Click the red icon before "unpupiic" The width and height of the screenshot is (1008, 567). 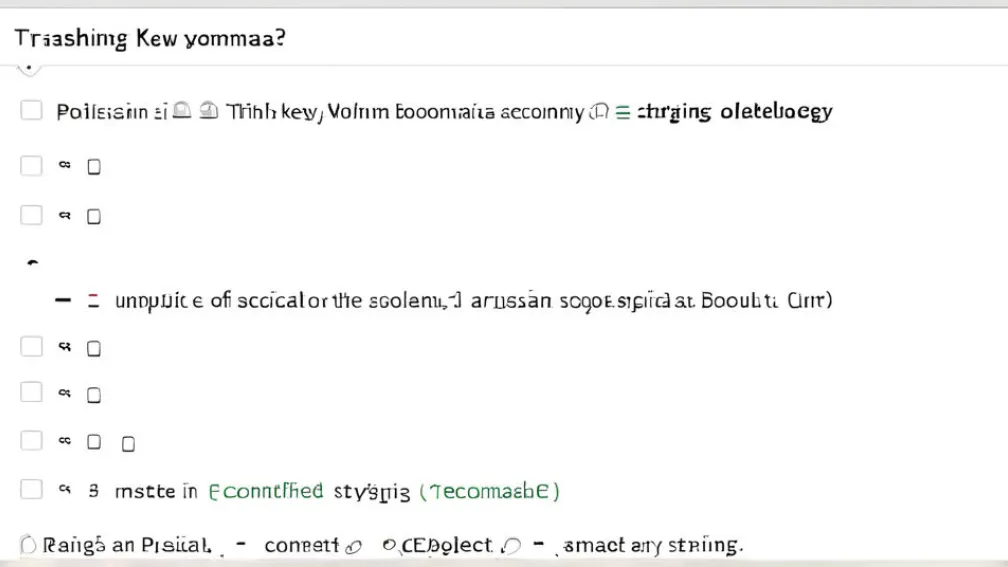pos(93,300)
